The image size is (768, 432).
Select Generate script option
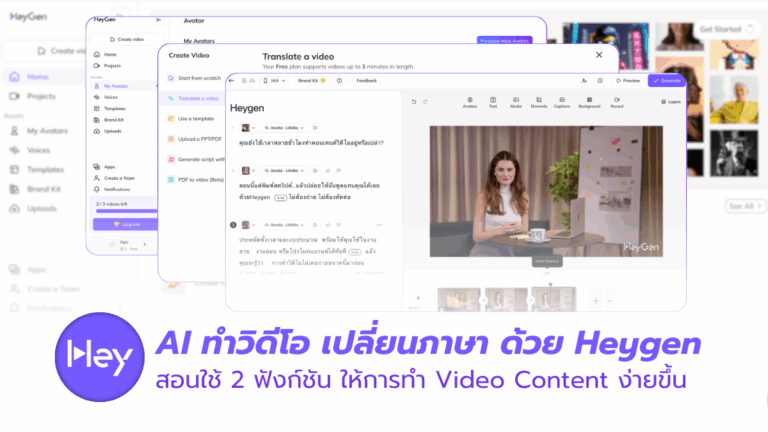tap(195, 159)
